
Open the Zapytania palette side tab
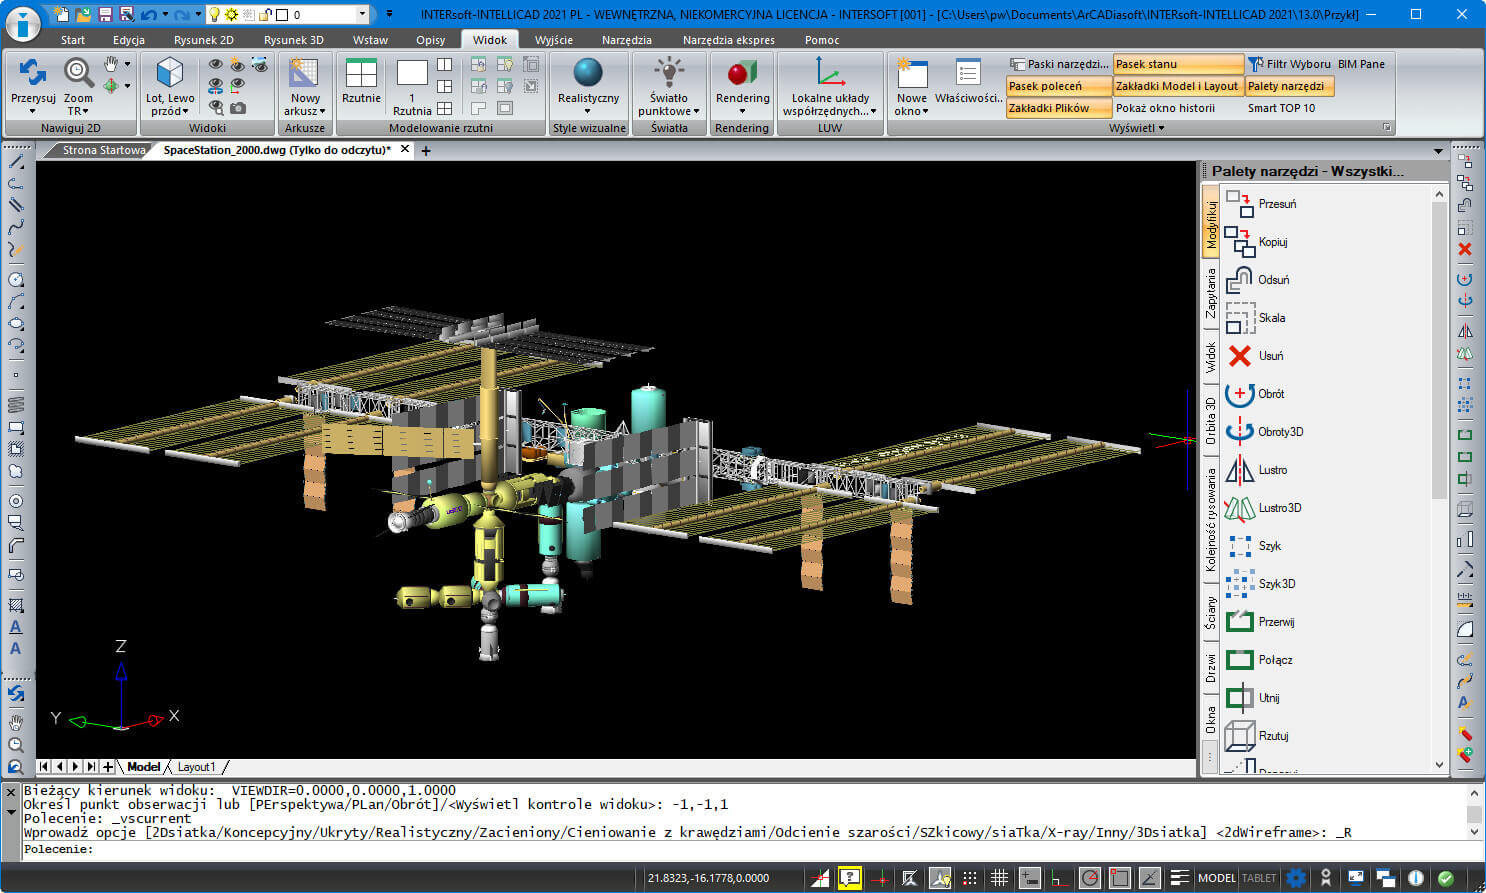[x=1211, y=292]
